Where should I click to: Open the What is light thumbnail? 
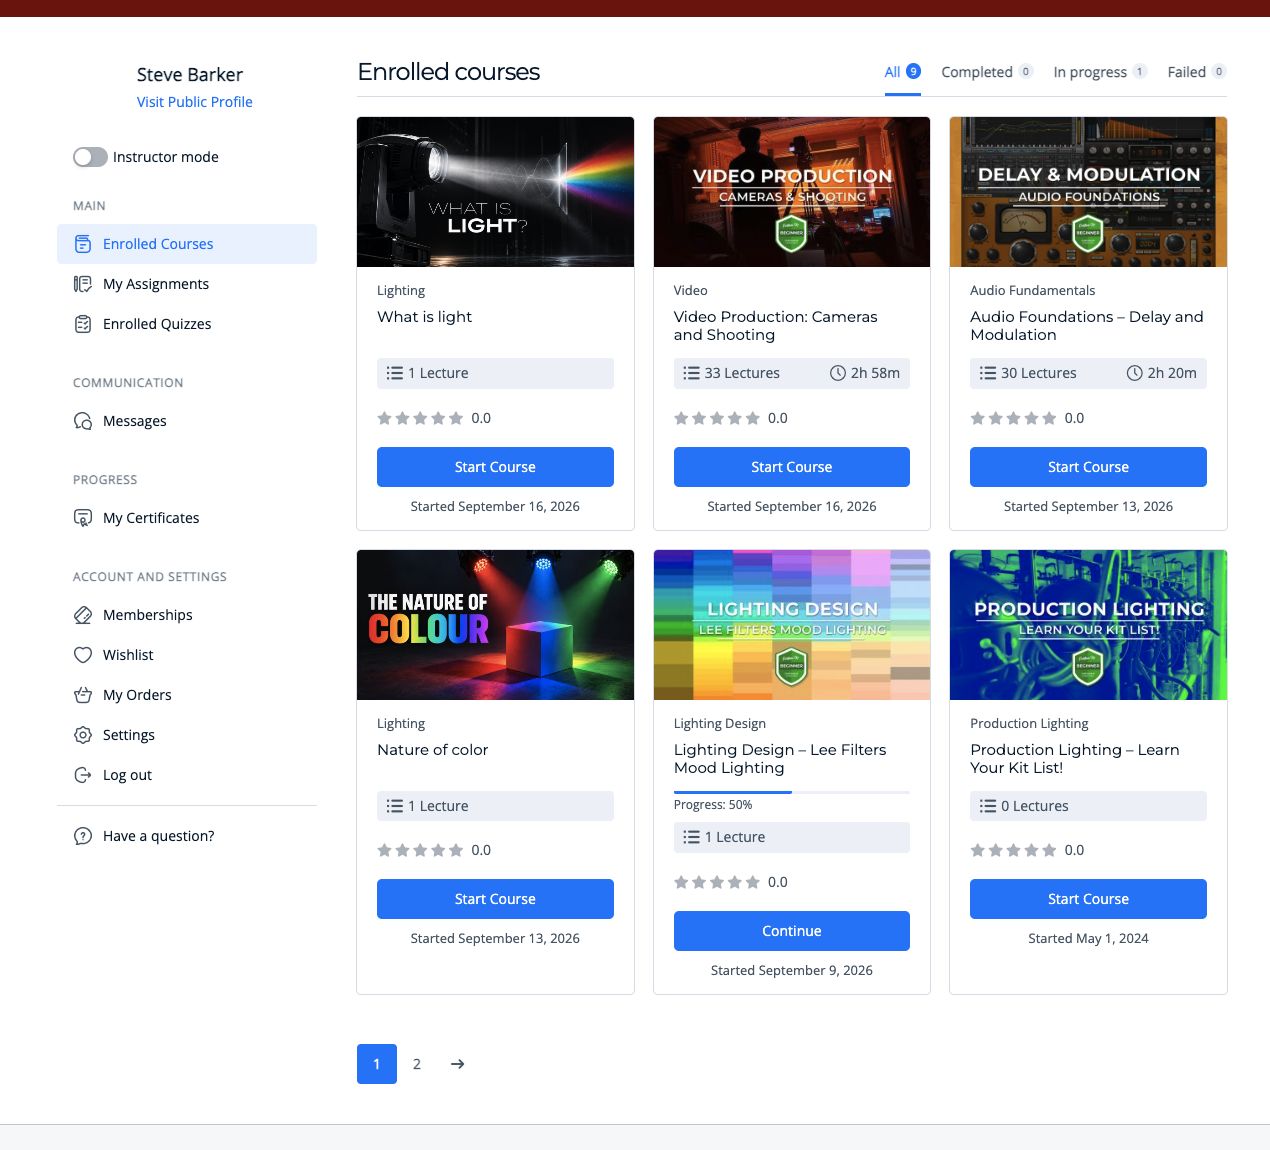coord(495,192)
